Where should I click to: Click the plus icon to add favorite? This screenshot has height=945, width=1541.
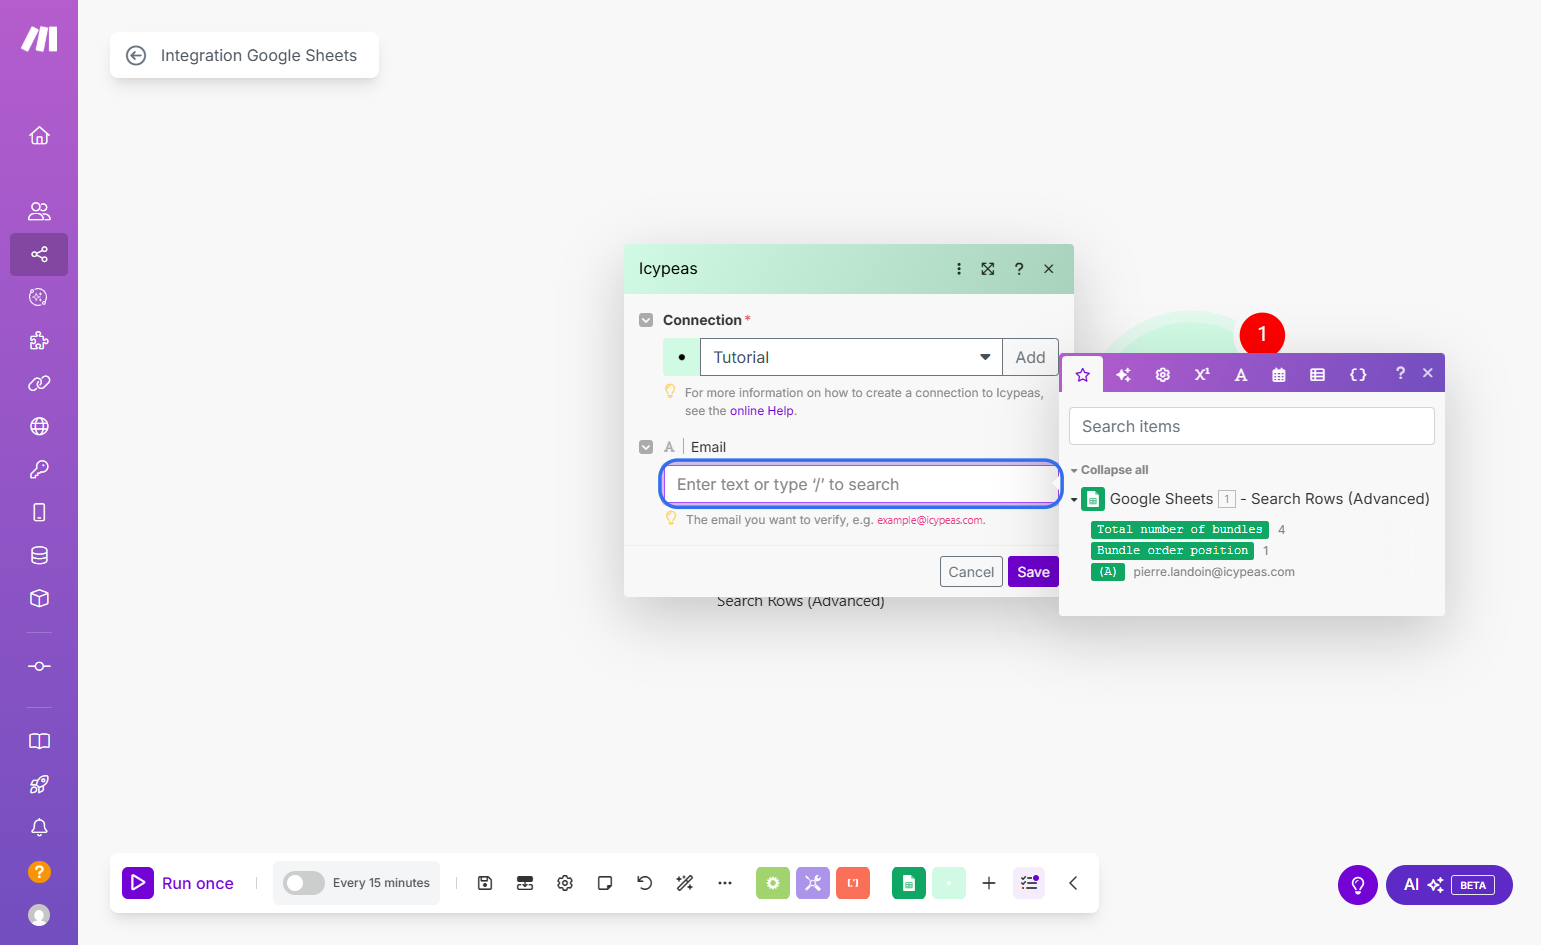pos(989,883)
